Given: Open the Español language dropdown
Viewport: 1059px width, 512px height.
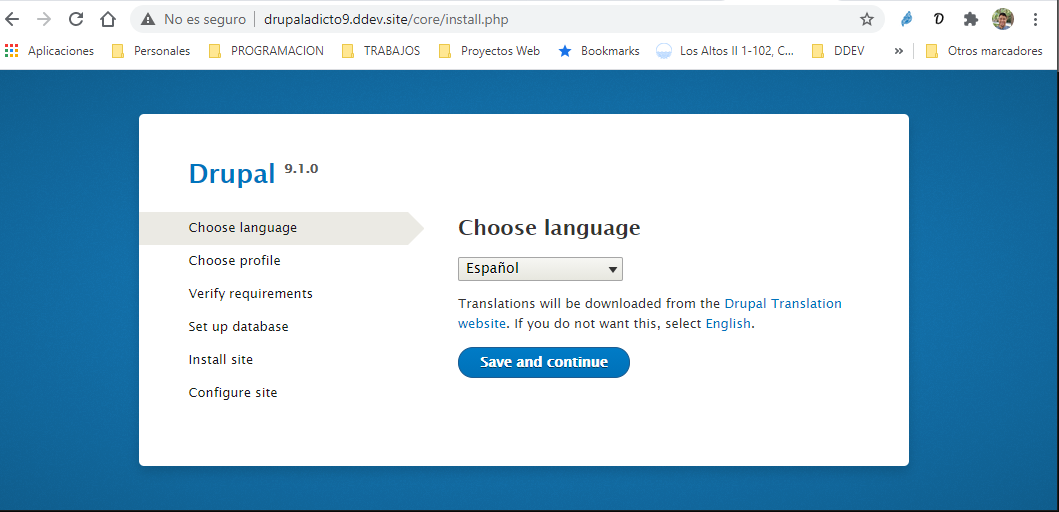Looking at the screenshot, I should tap(540, 269).
